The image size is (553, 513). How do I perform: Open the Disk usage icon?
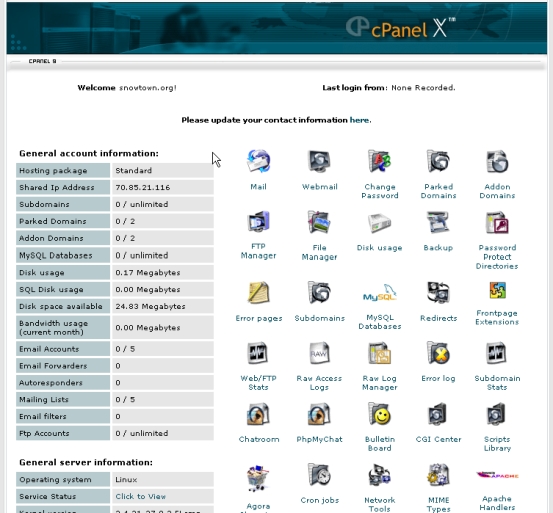(x=379, y=223)
